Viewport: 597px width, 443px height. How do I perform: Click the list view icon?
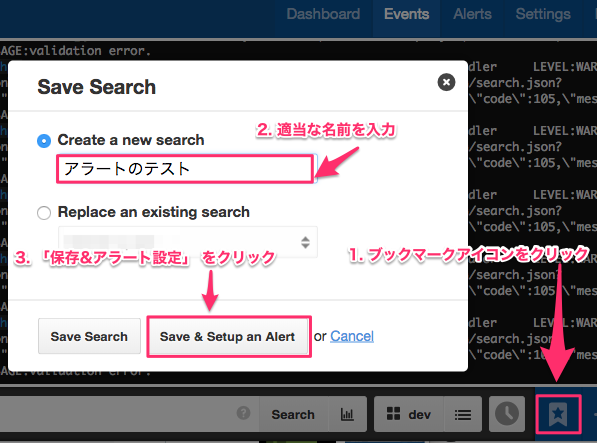(x=463, y=414)
